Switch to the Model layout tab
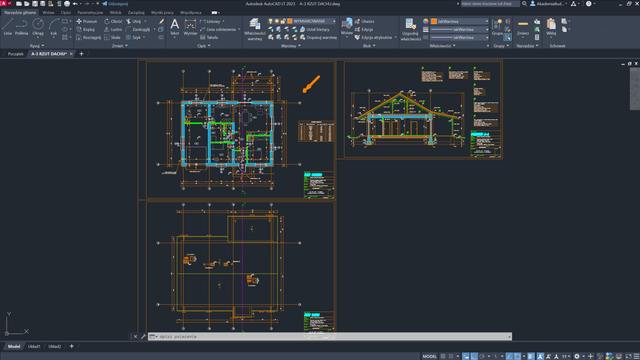640x360 pixels. point(14,347)
